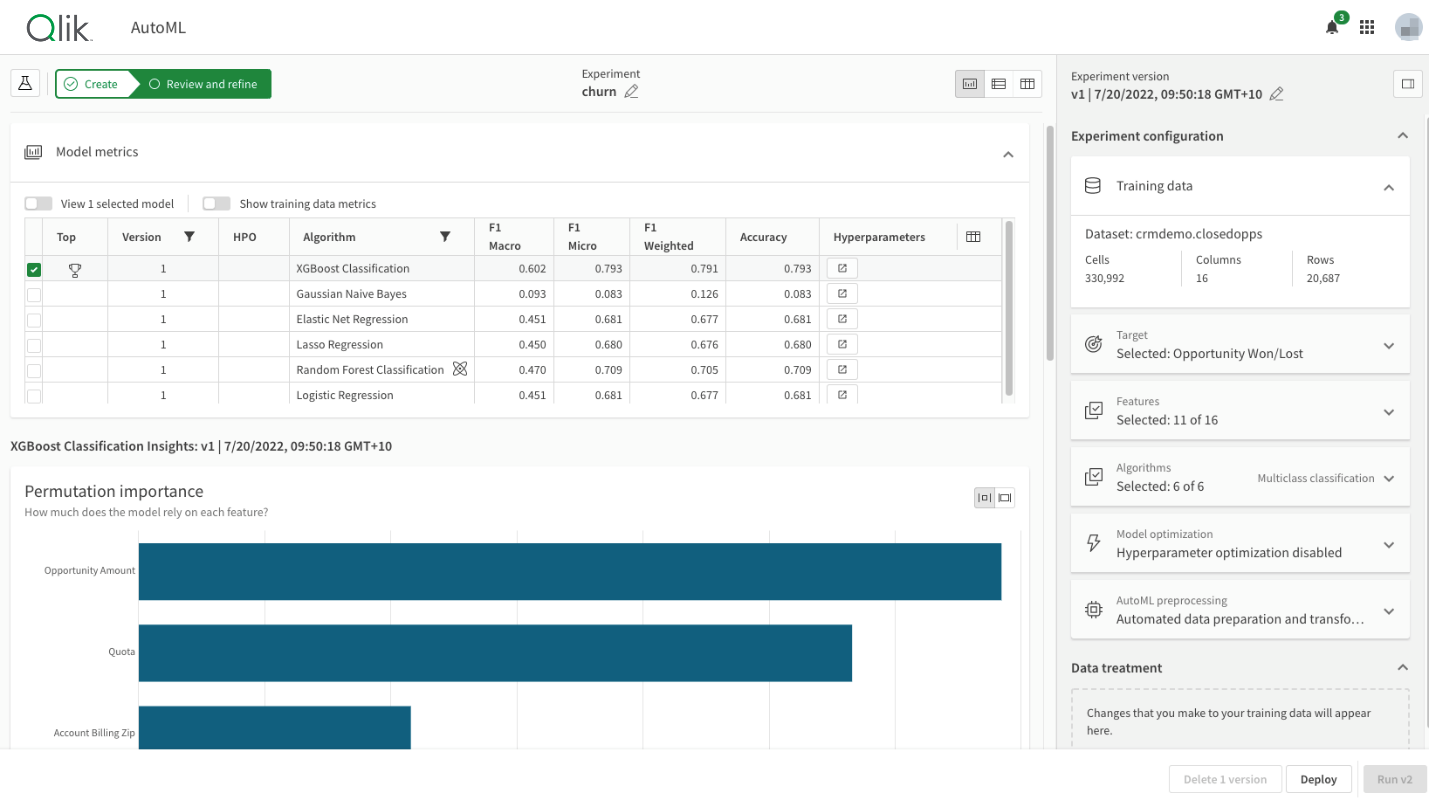Open the apps grid launcher
Screen dimensions: 1429x800
[1367, 28]
